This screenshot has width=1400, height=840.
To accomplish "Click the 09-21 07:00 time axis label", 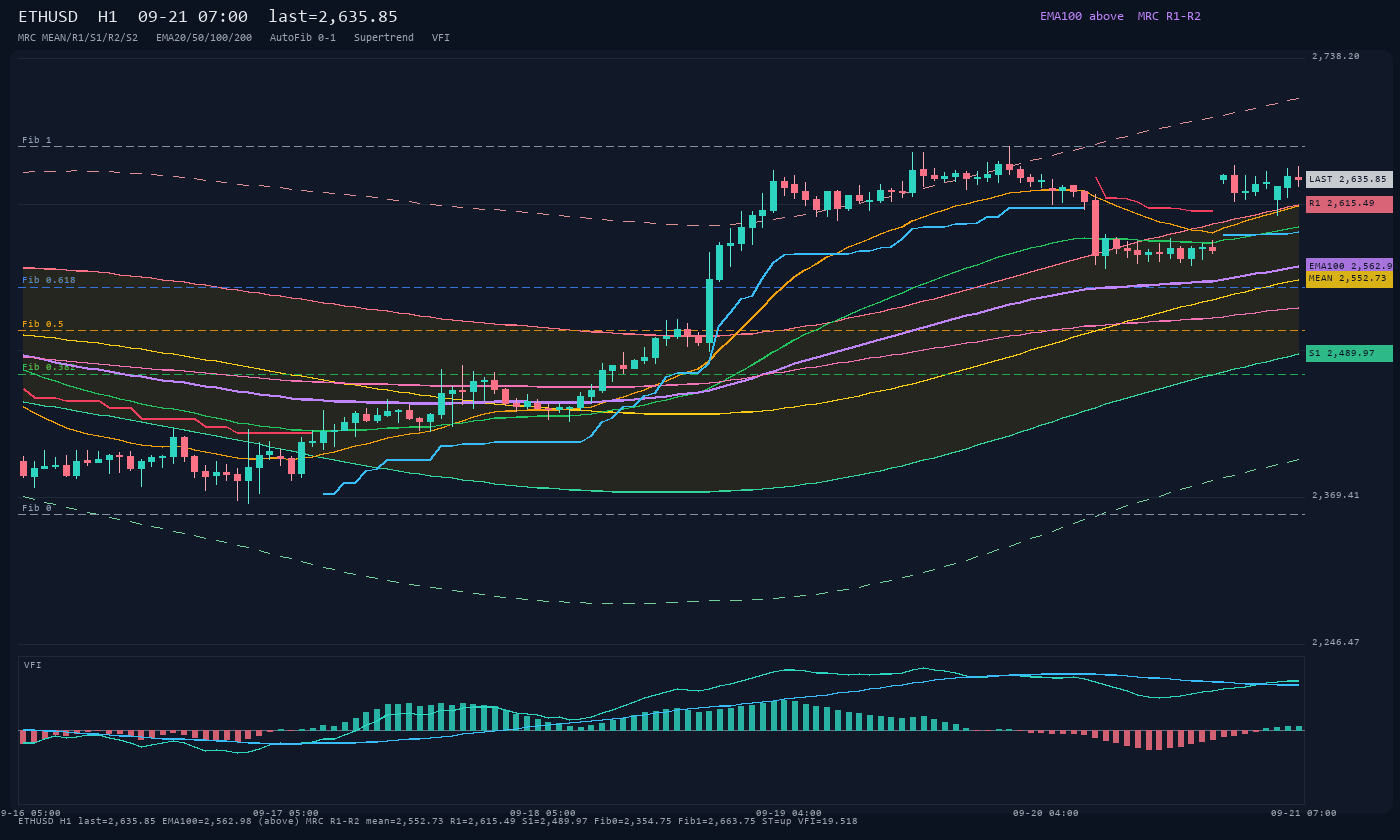I will coord(1304,813).
